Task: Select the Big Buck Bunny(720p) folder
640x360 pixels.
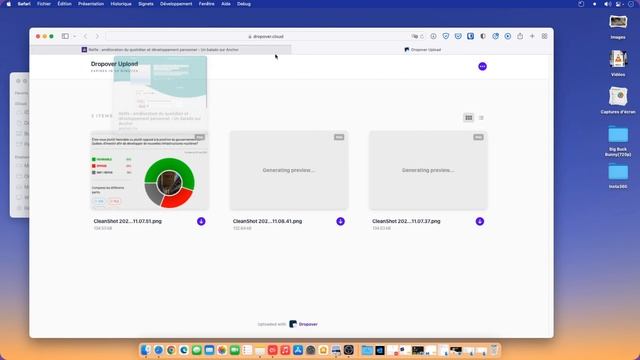Action: 618,141
